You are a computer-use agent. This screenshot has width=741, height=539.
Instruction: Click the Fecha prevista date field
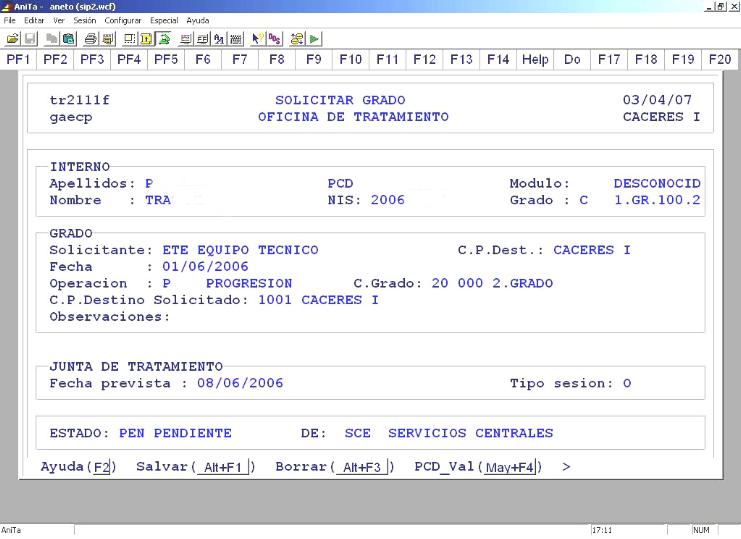[x=239, y=383]
